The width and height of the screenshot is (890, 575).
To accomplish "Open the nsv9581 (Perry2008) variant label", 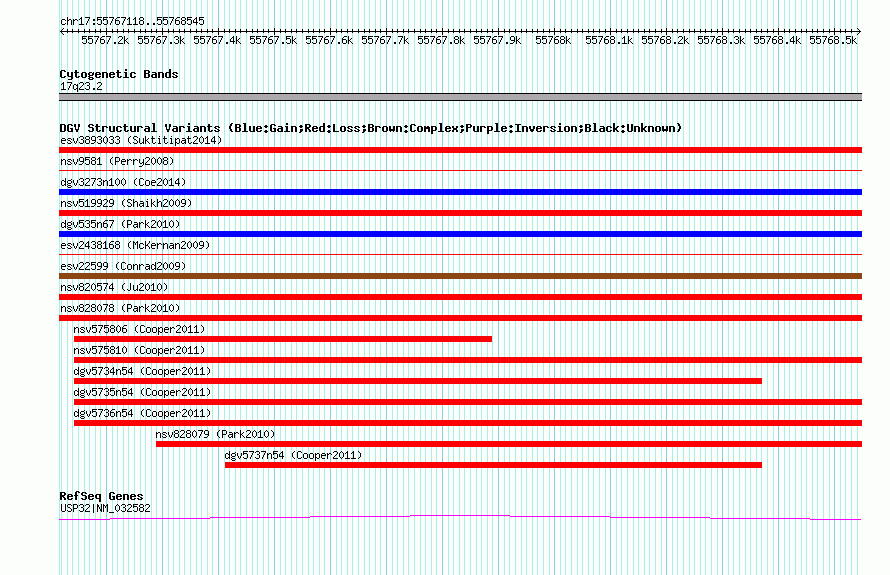I will (117, 161).
